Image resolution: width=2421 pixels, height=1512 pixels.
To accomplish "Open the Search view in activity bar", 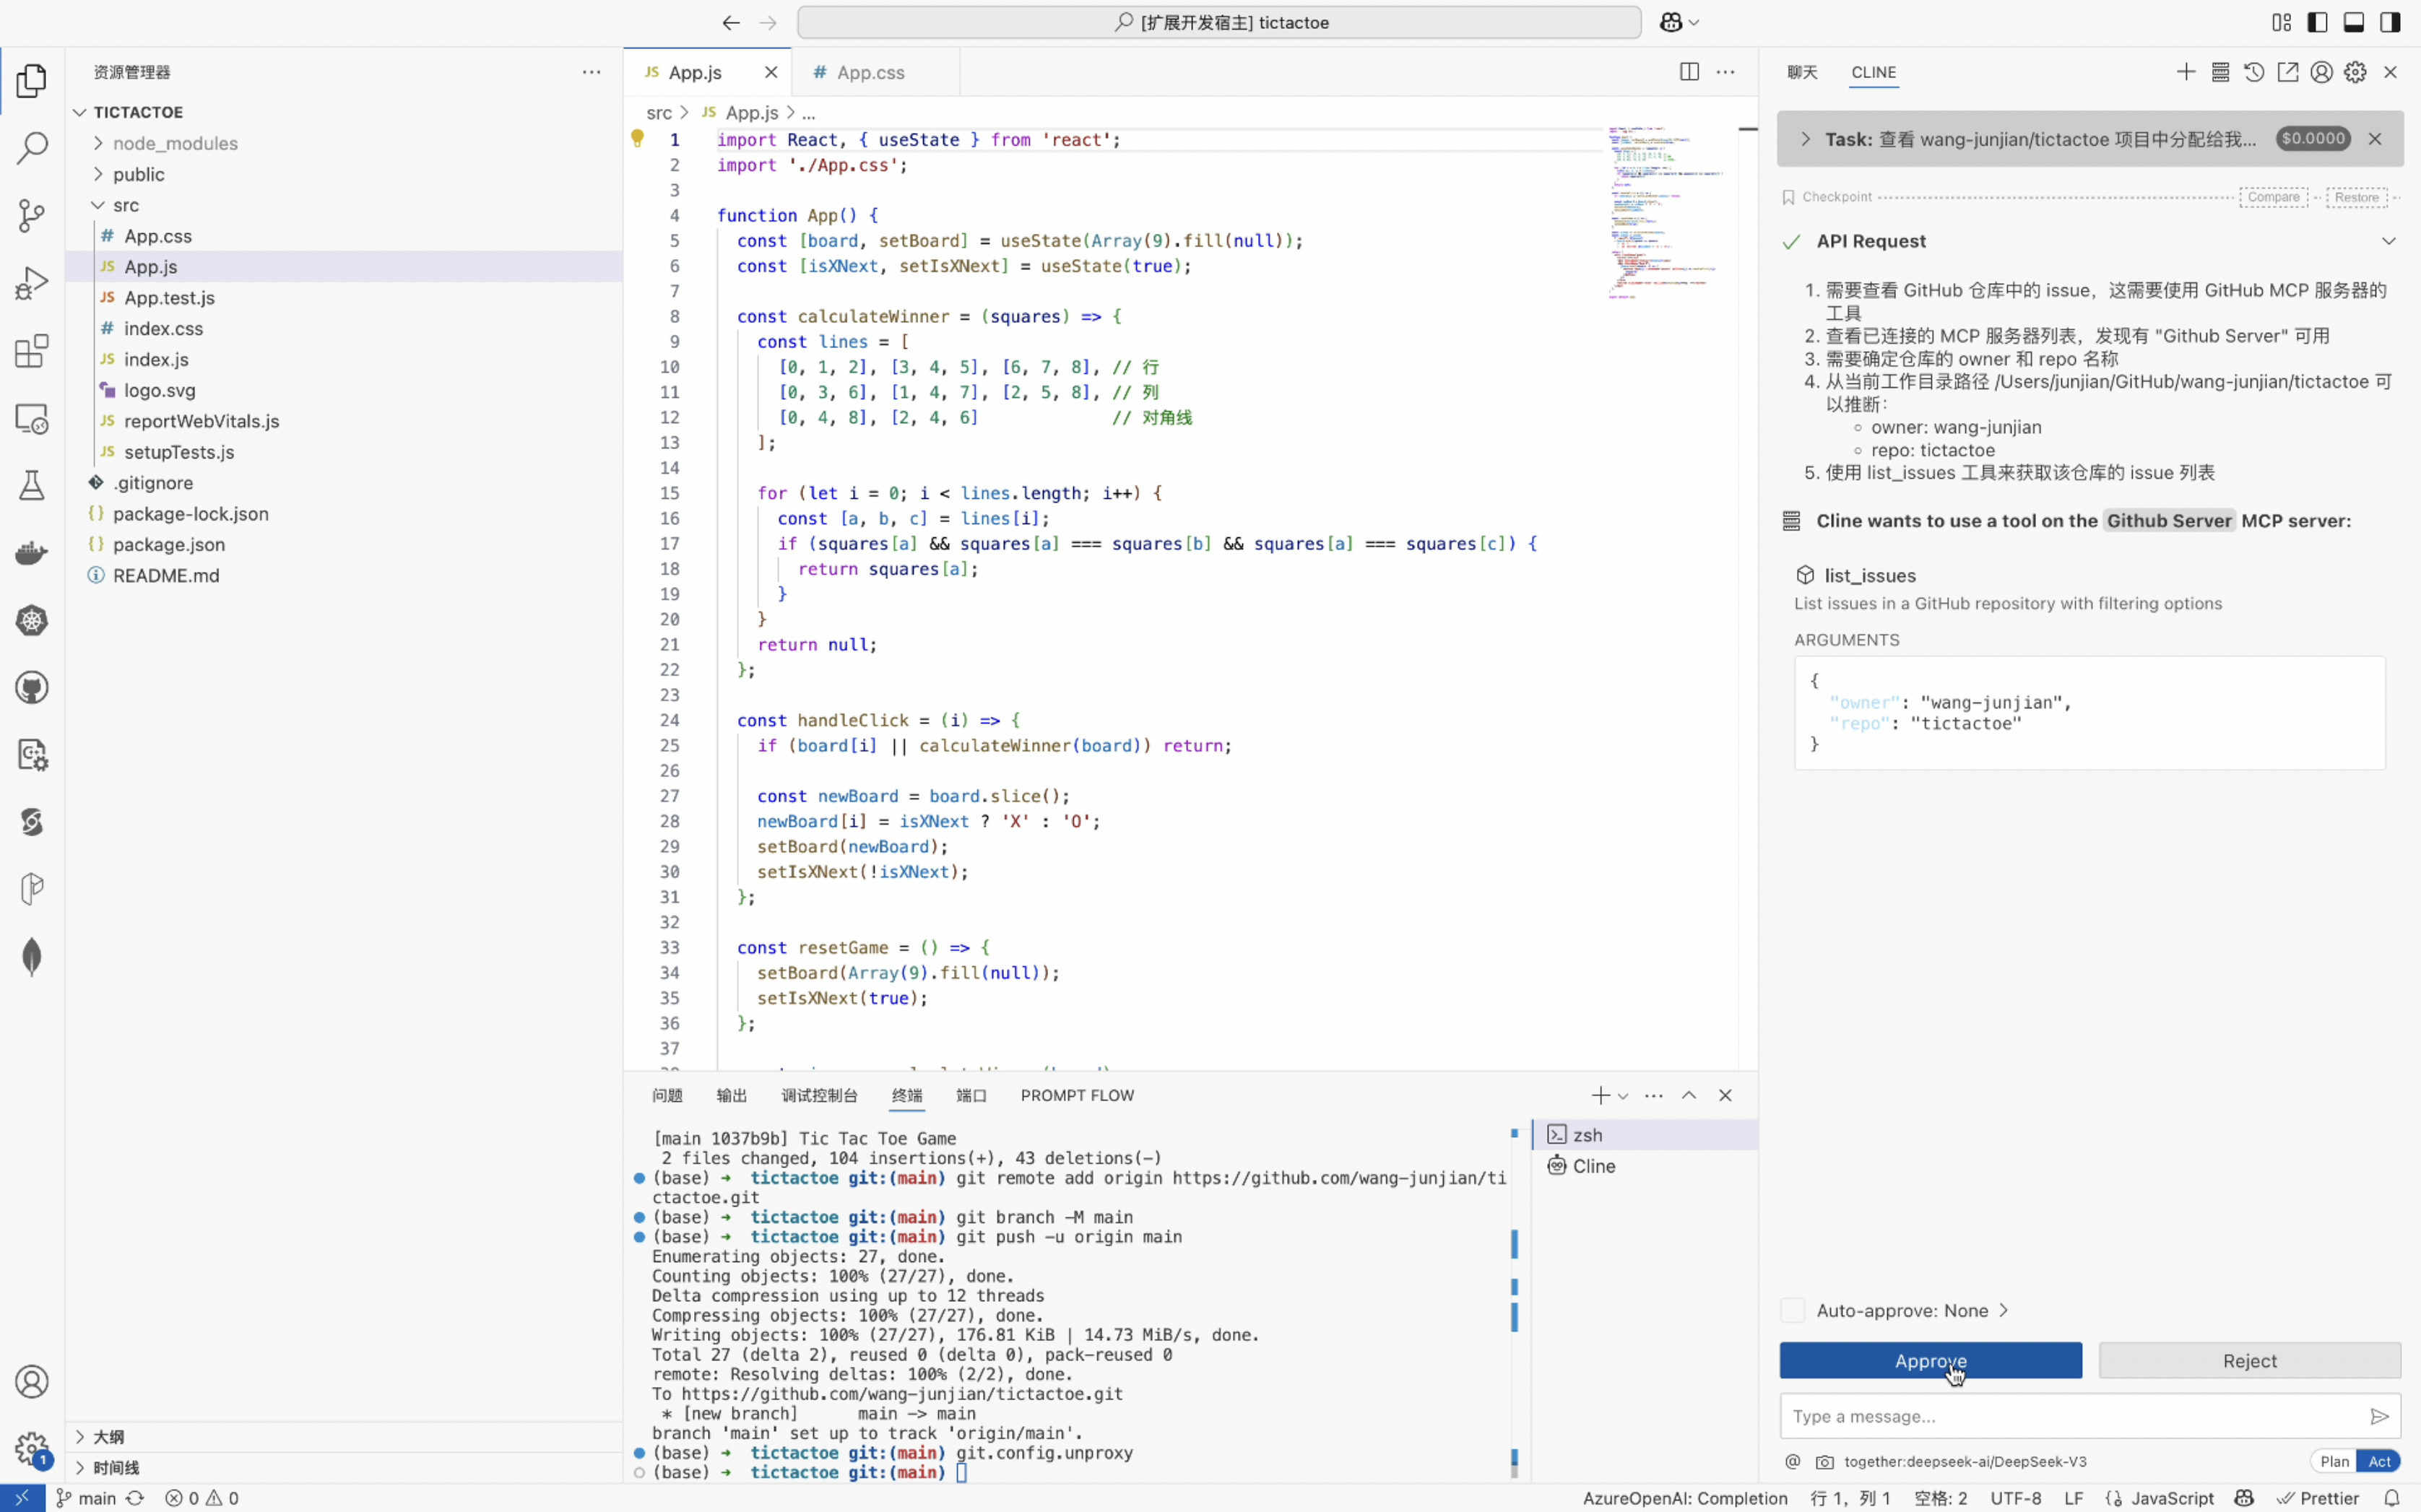I will pyautogui.click(x=32, y=148).
